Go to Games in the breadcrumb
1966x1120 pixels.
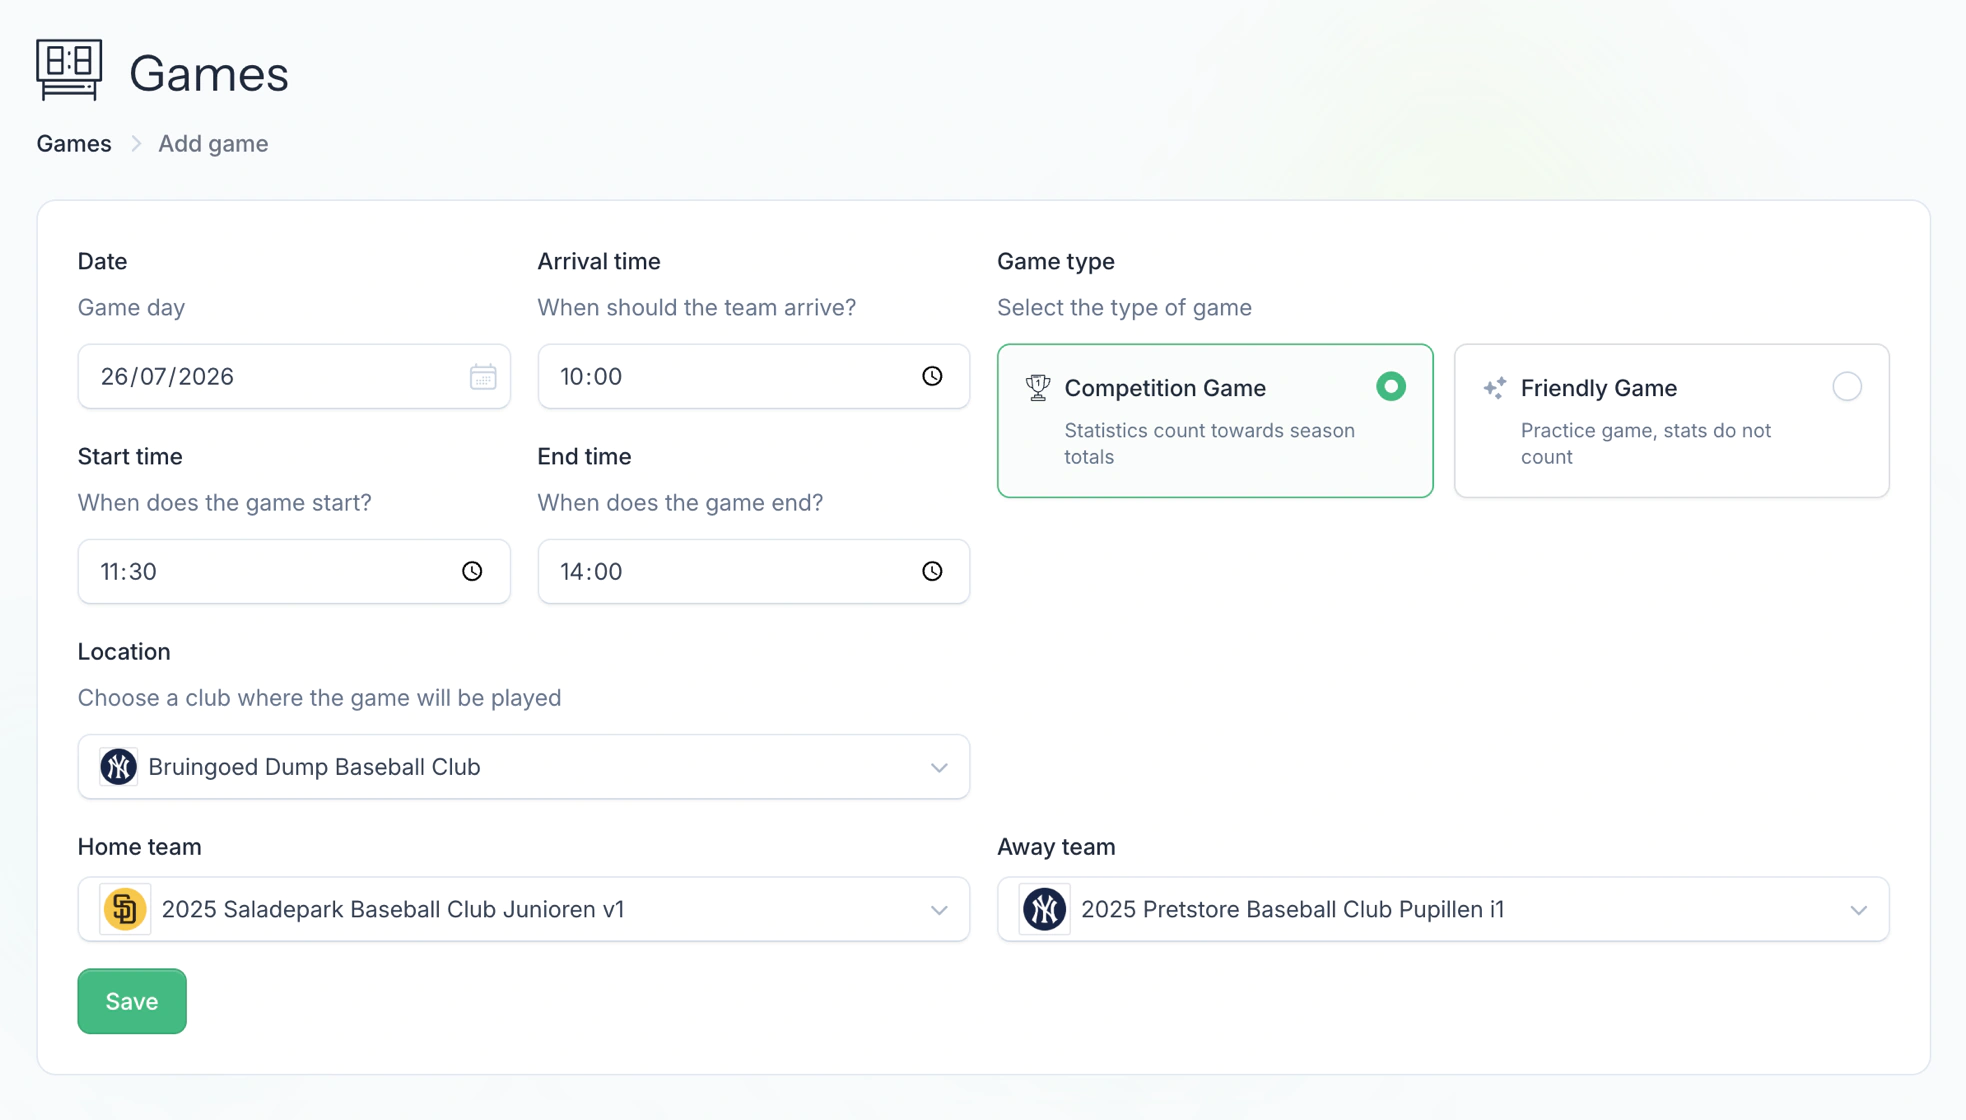click(x=74, y=143)
